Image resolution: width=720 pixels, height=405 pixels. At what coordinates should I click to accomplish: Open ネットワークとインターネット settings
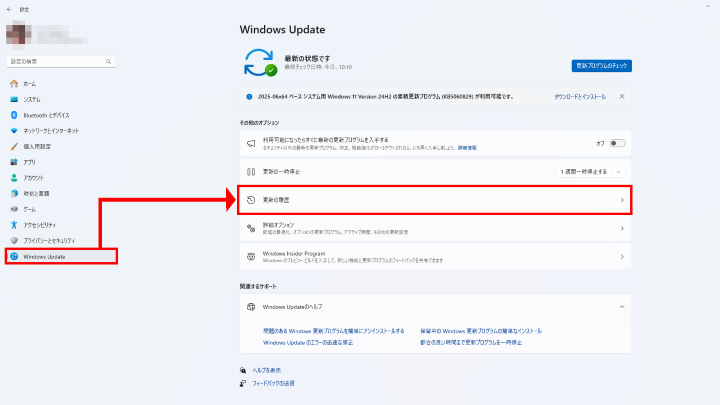51,131
